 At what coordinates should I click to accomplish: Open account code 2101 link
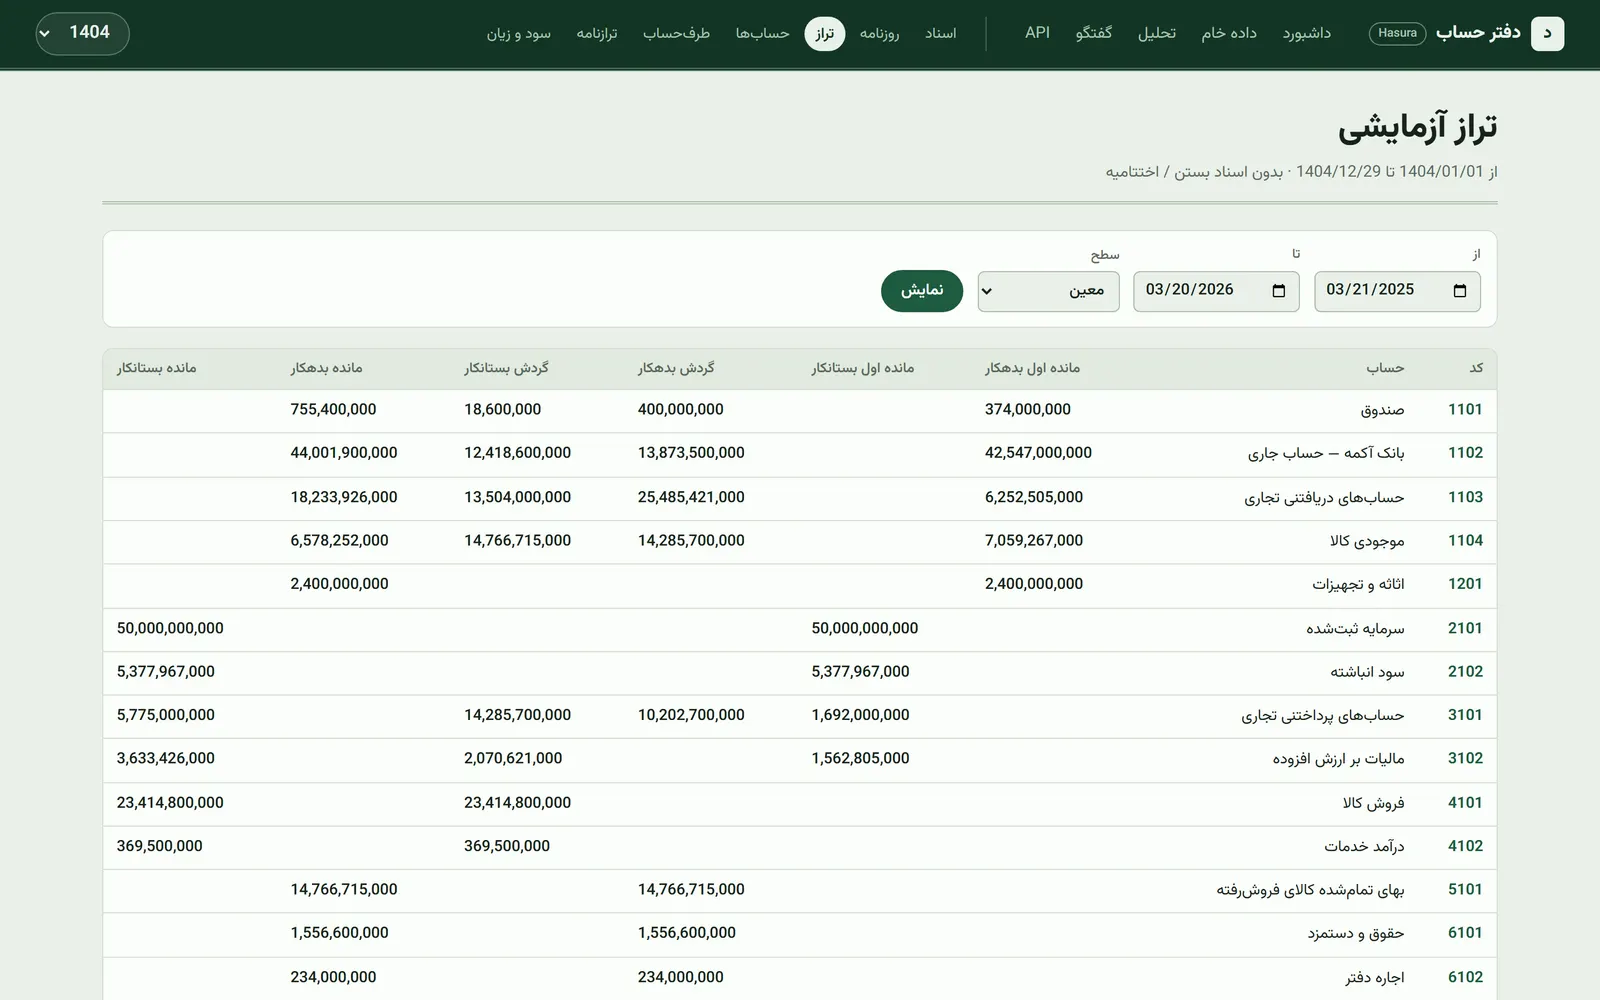coord(1465,628)
